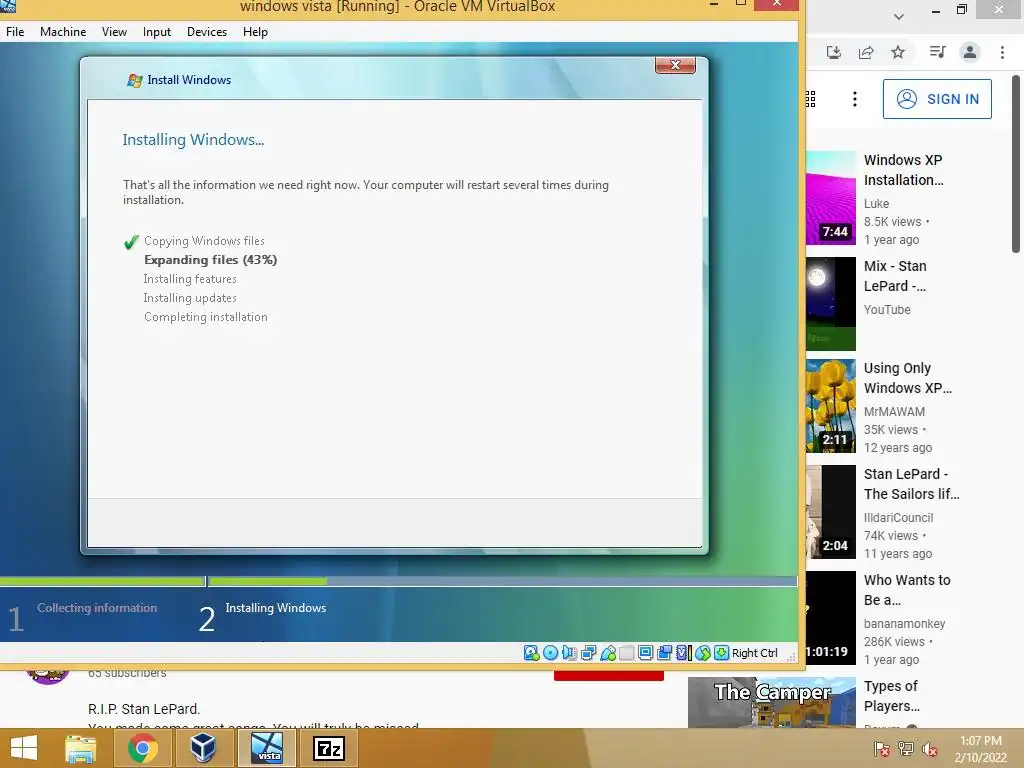Viewport: 1024px width, 768px height.
Task: Click the Installing updates step text
Action: [190, 297]
